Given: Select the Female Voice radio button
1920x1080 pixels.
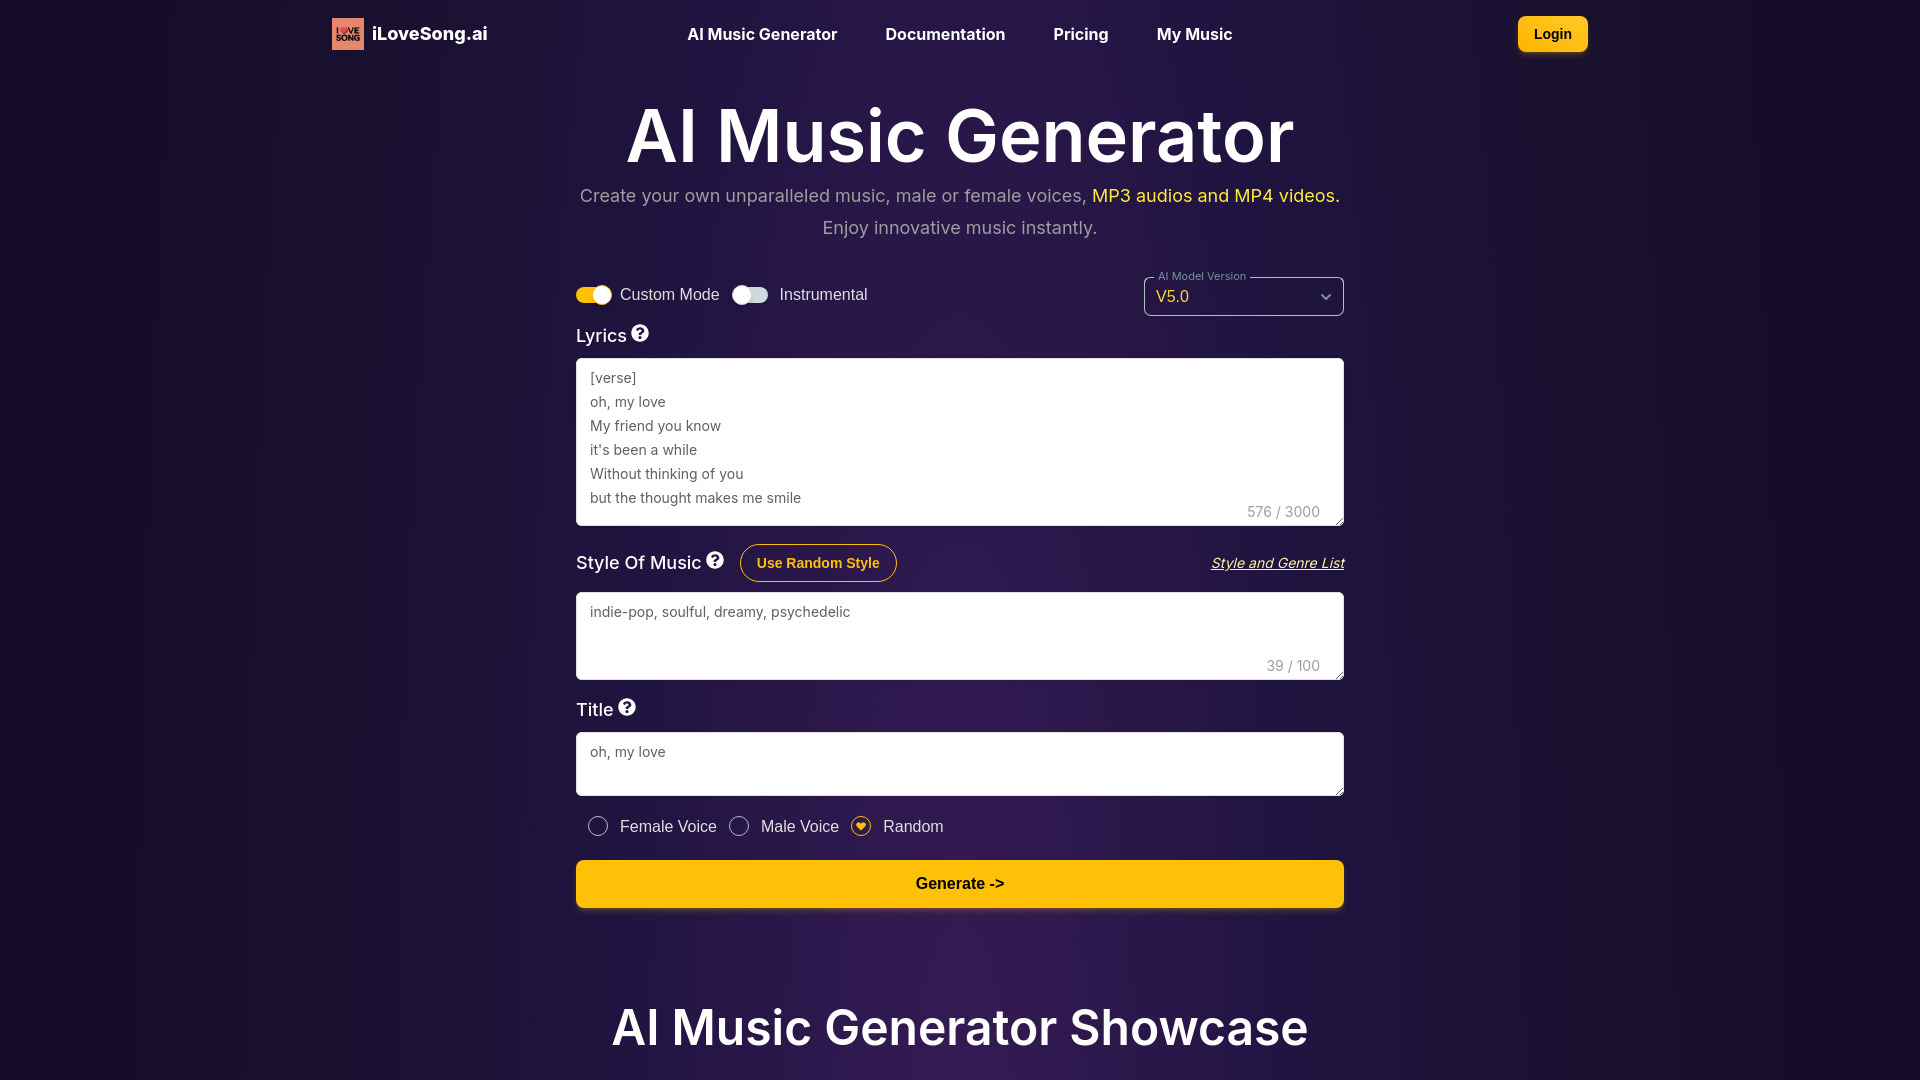Looking at the screenshot, I should [x=599, y=827].
